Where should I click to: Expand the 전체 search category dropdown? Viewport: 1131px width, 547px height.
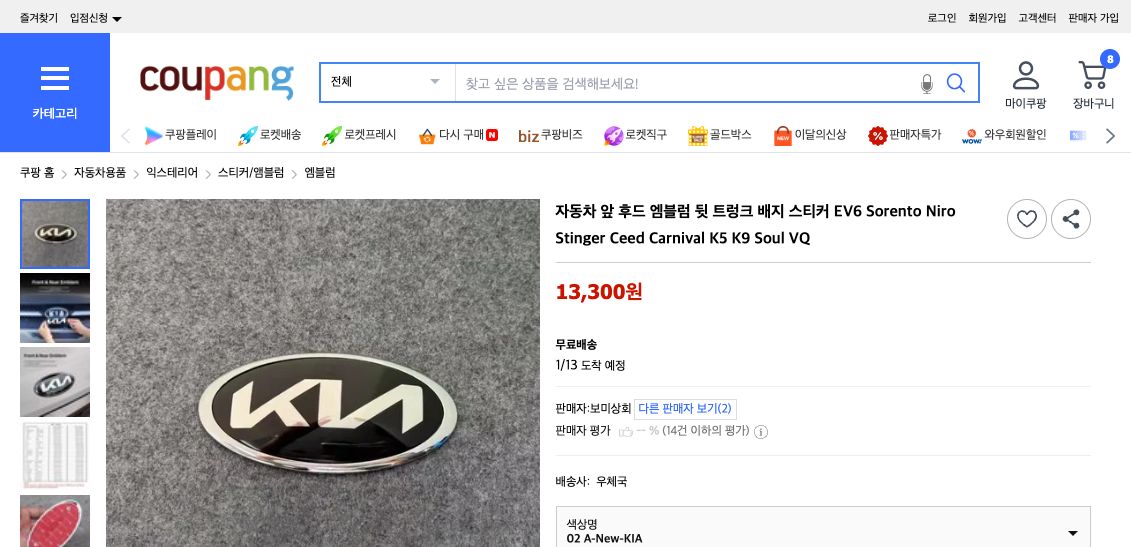pyautogui.click(x=387, y=82)
